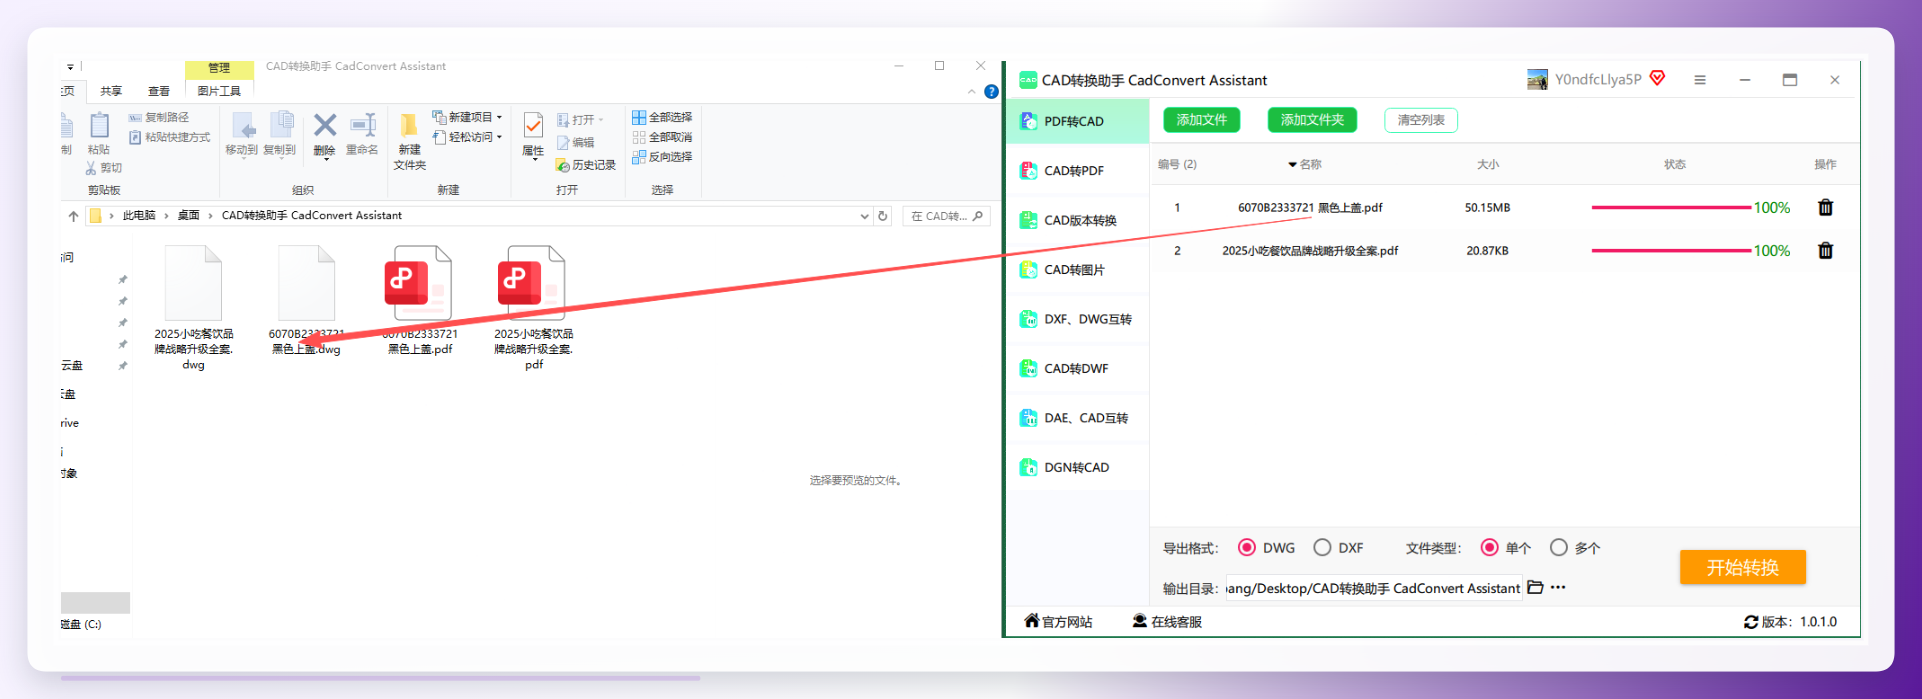Screen dimensions: 1922x699
Task: Choose DWG export format
Action: 1247,547
